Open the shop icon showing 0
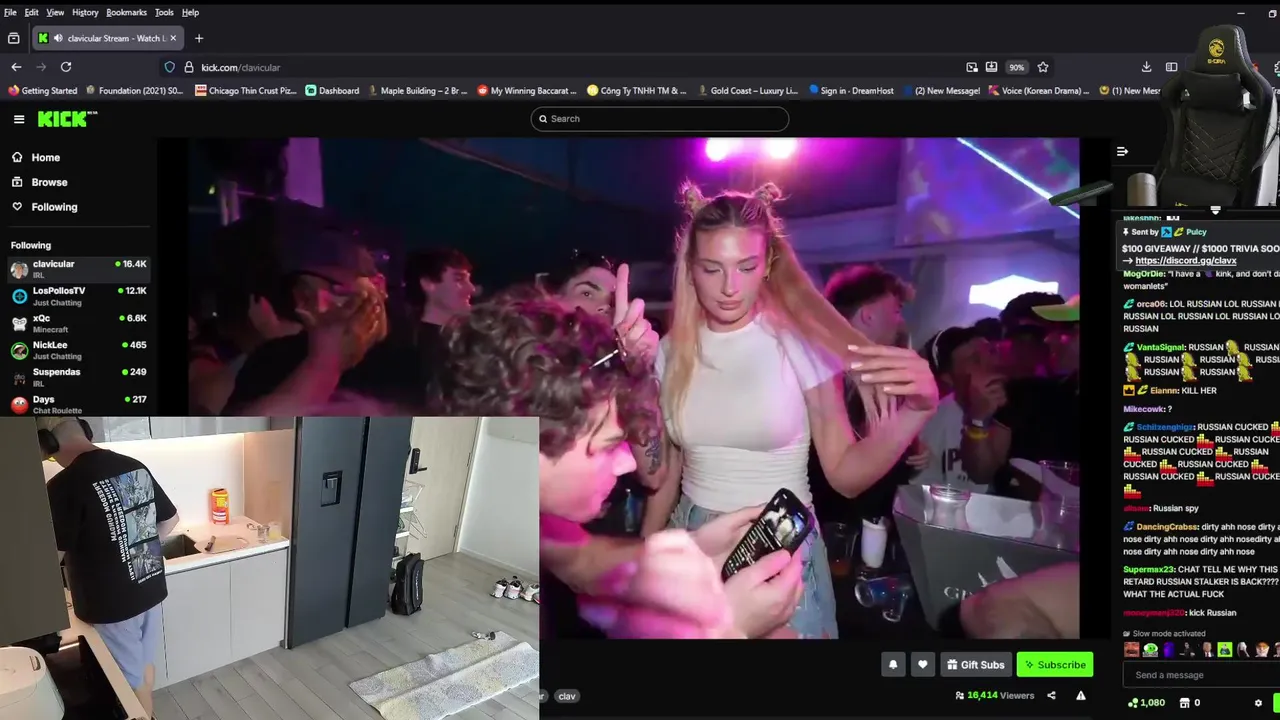 click(1191, 703)
